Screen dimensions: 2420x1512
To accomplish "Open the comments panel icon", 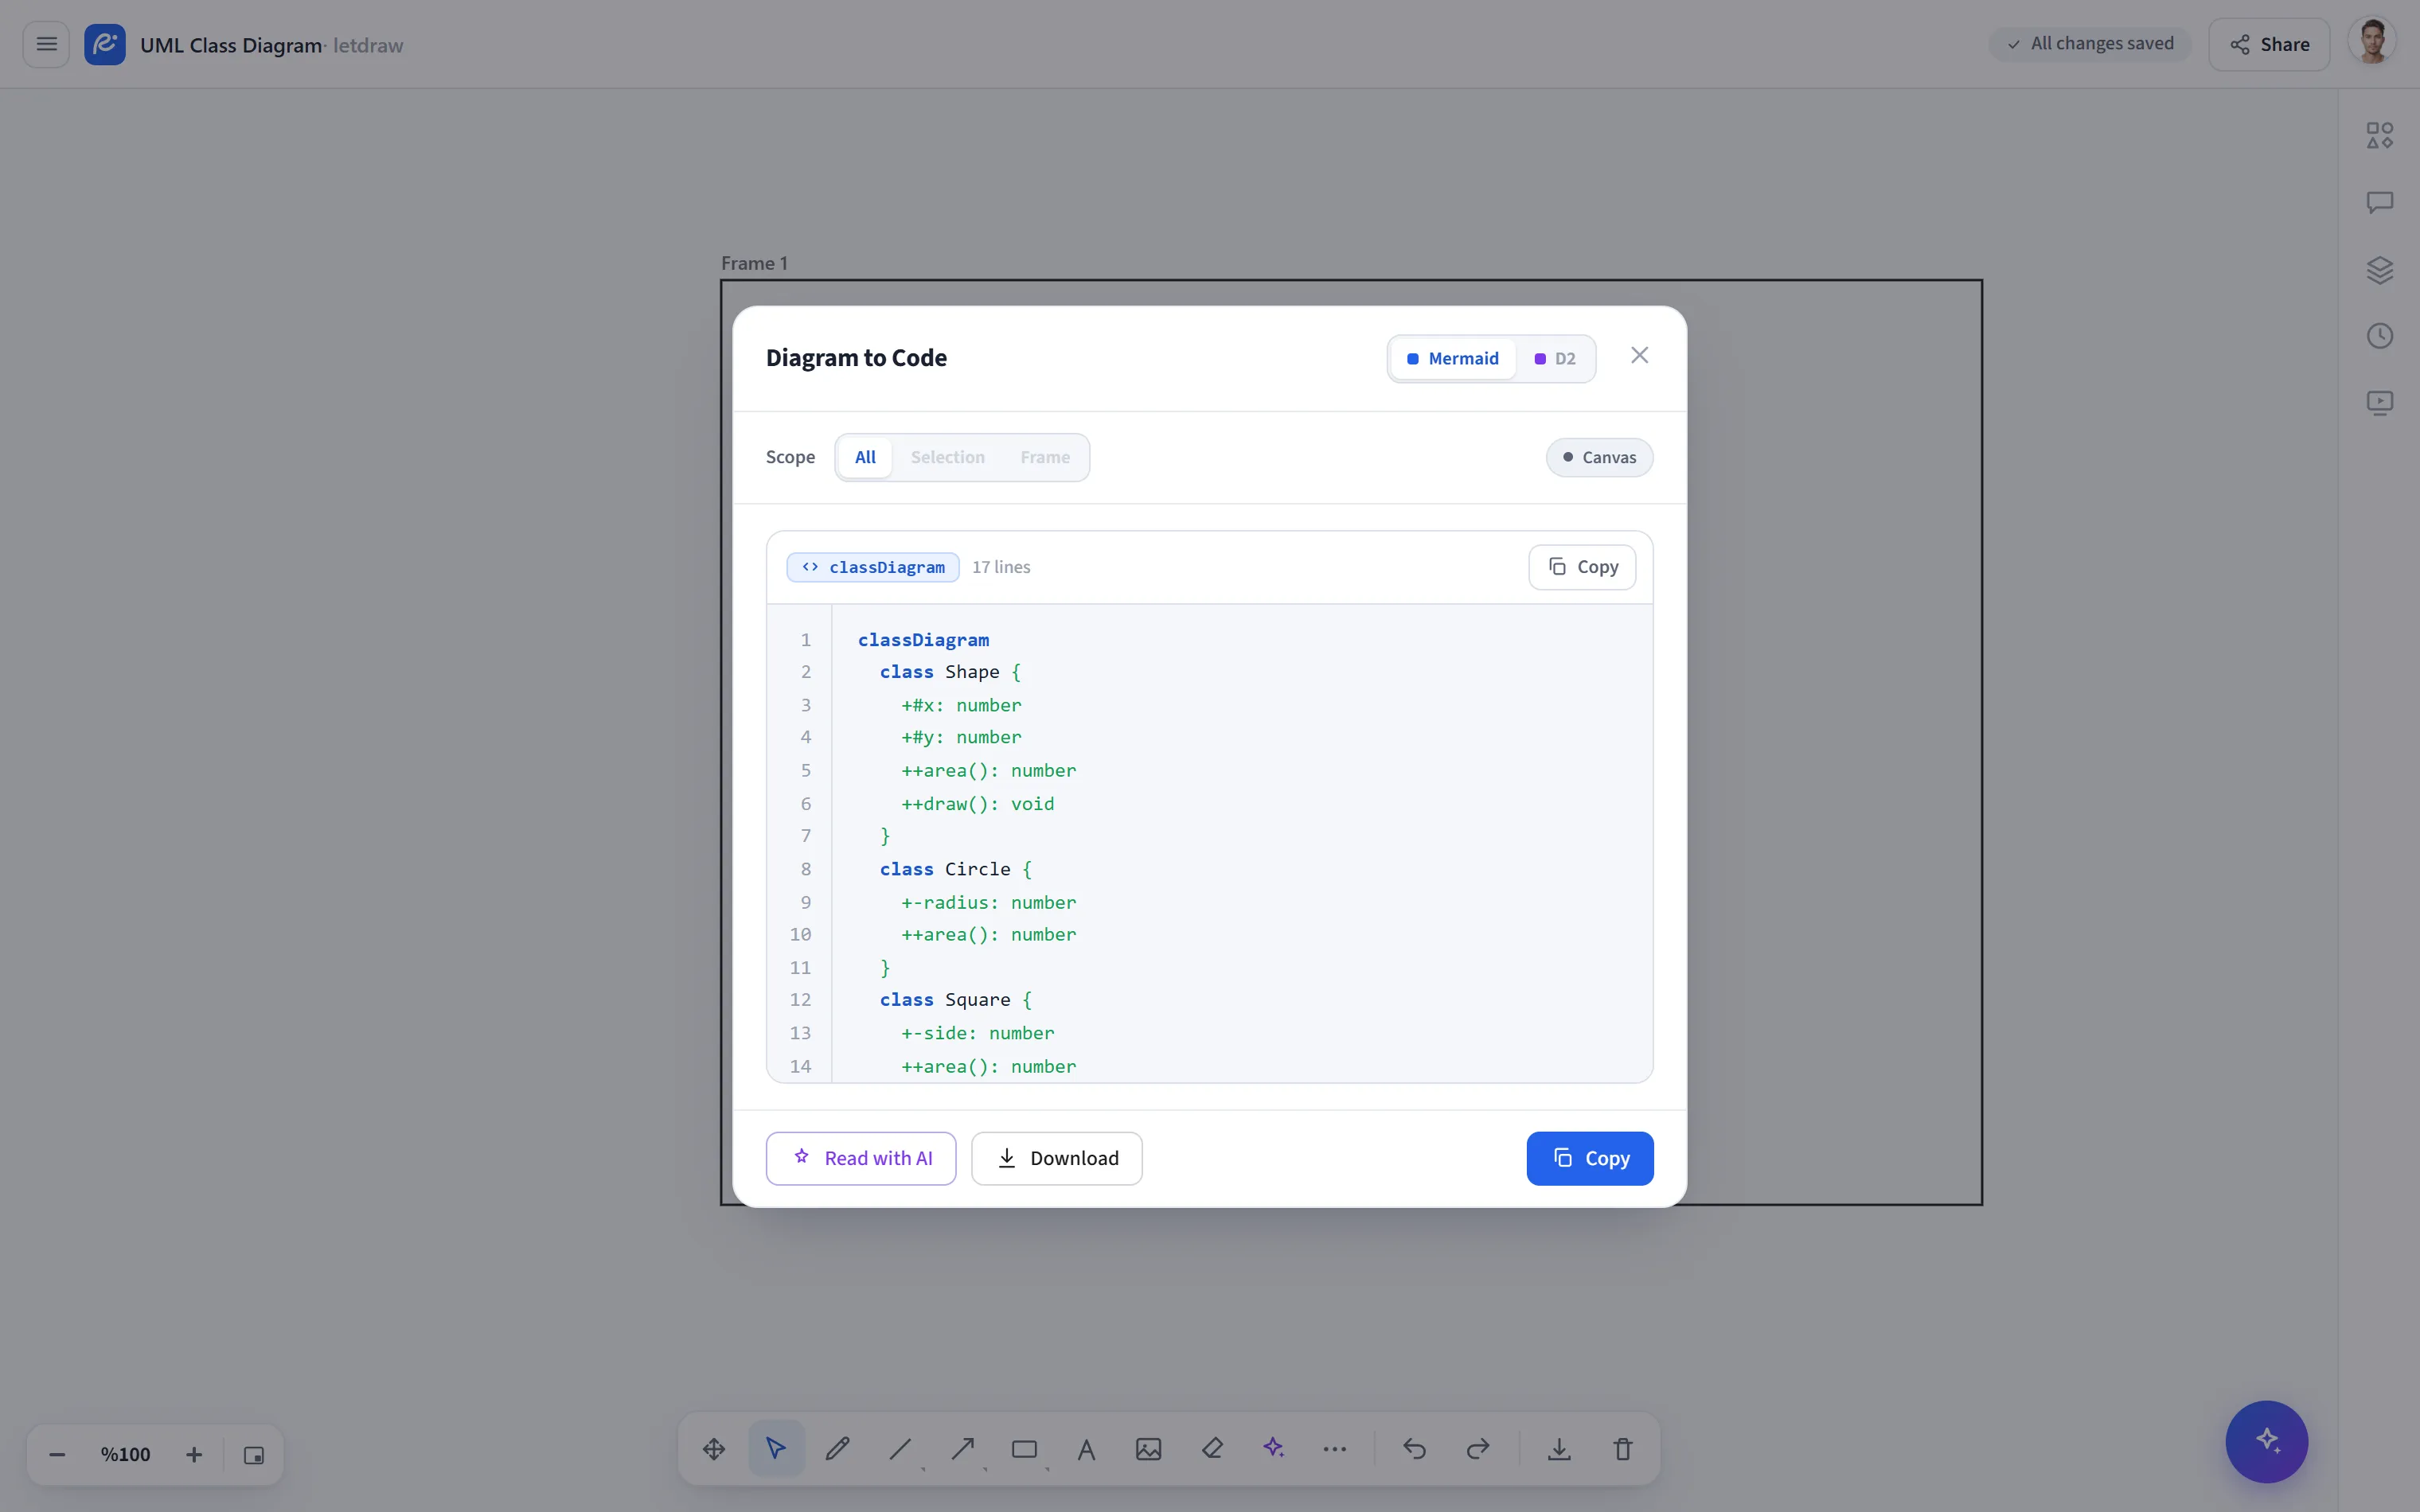I will [2380, 203].
